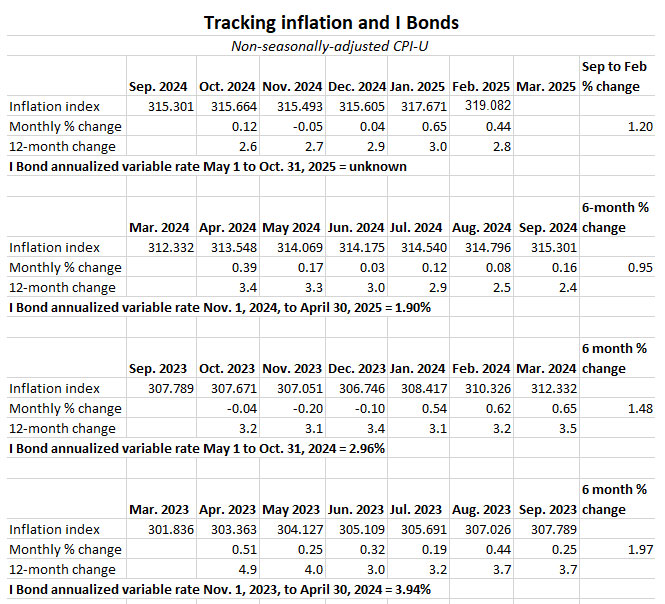
Task: Click the Mar. 2025 column header
Action: [x=548, y=86]
